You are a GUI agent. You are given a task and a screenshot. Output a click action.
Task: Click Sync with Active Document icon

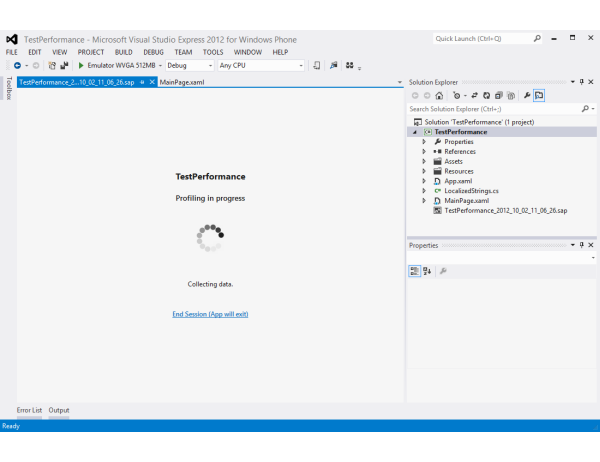[x=474, y=96]
